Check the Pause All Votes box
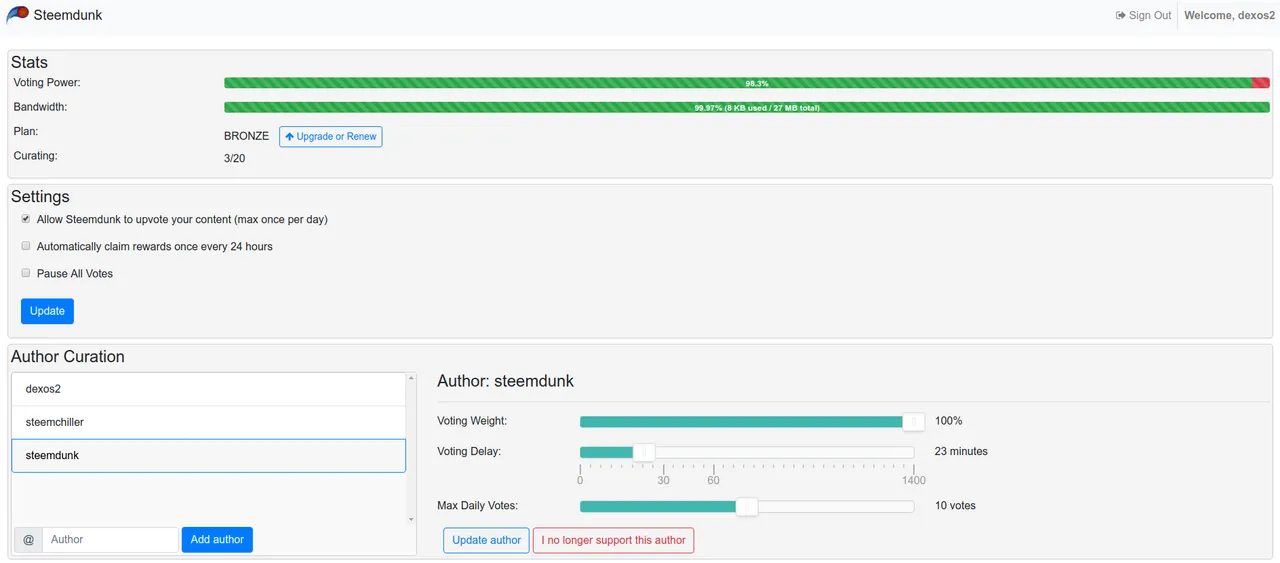The image size is (1280, 563). [x=26, y=273]
